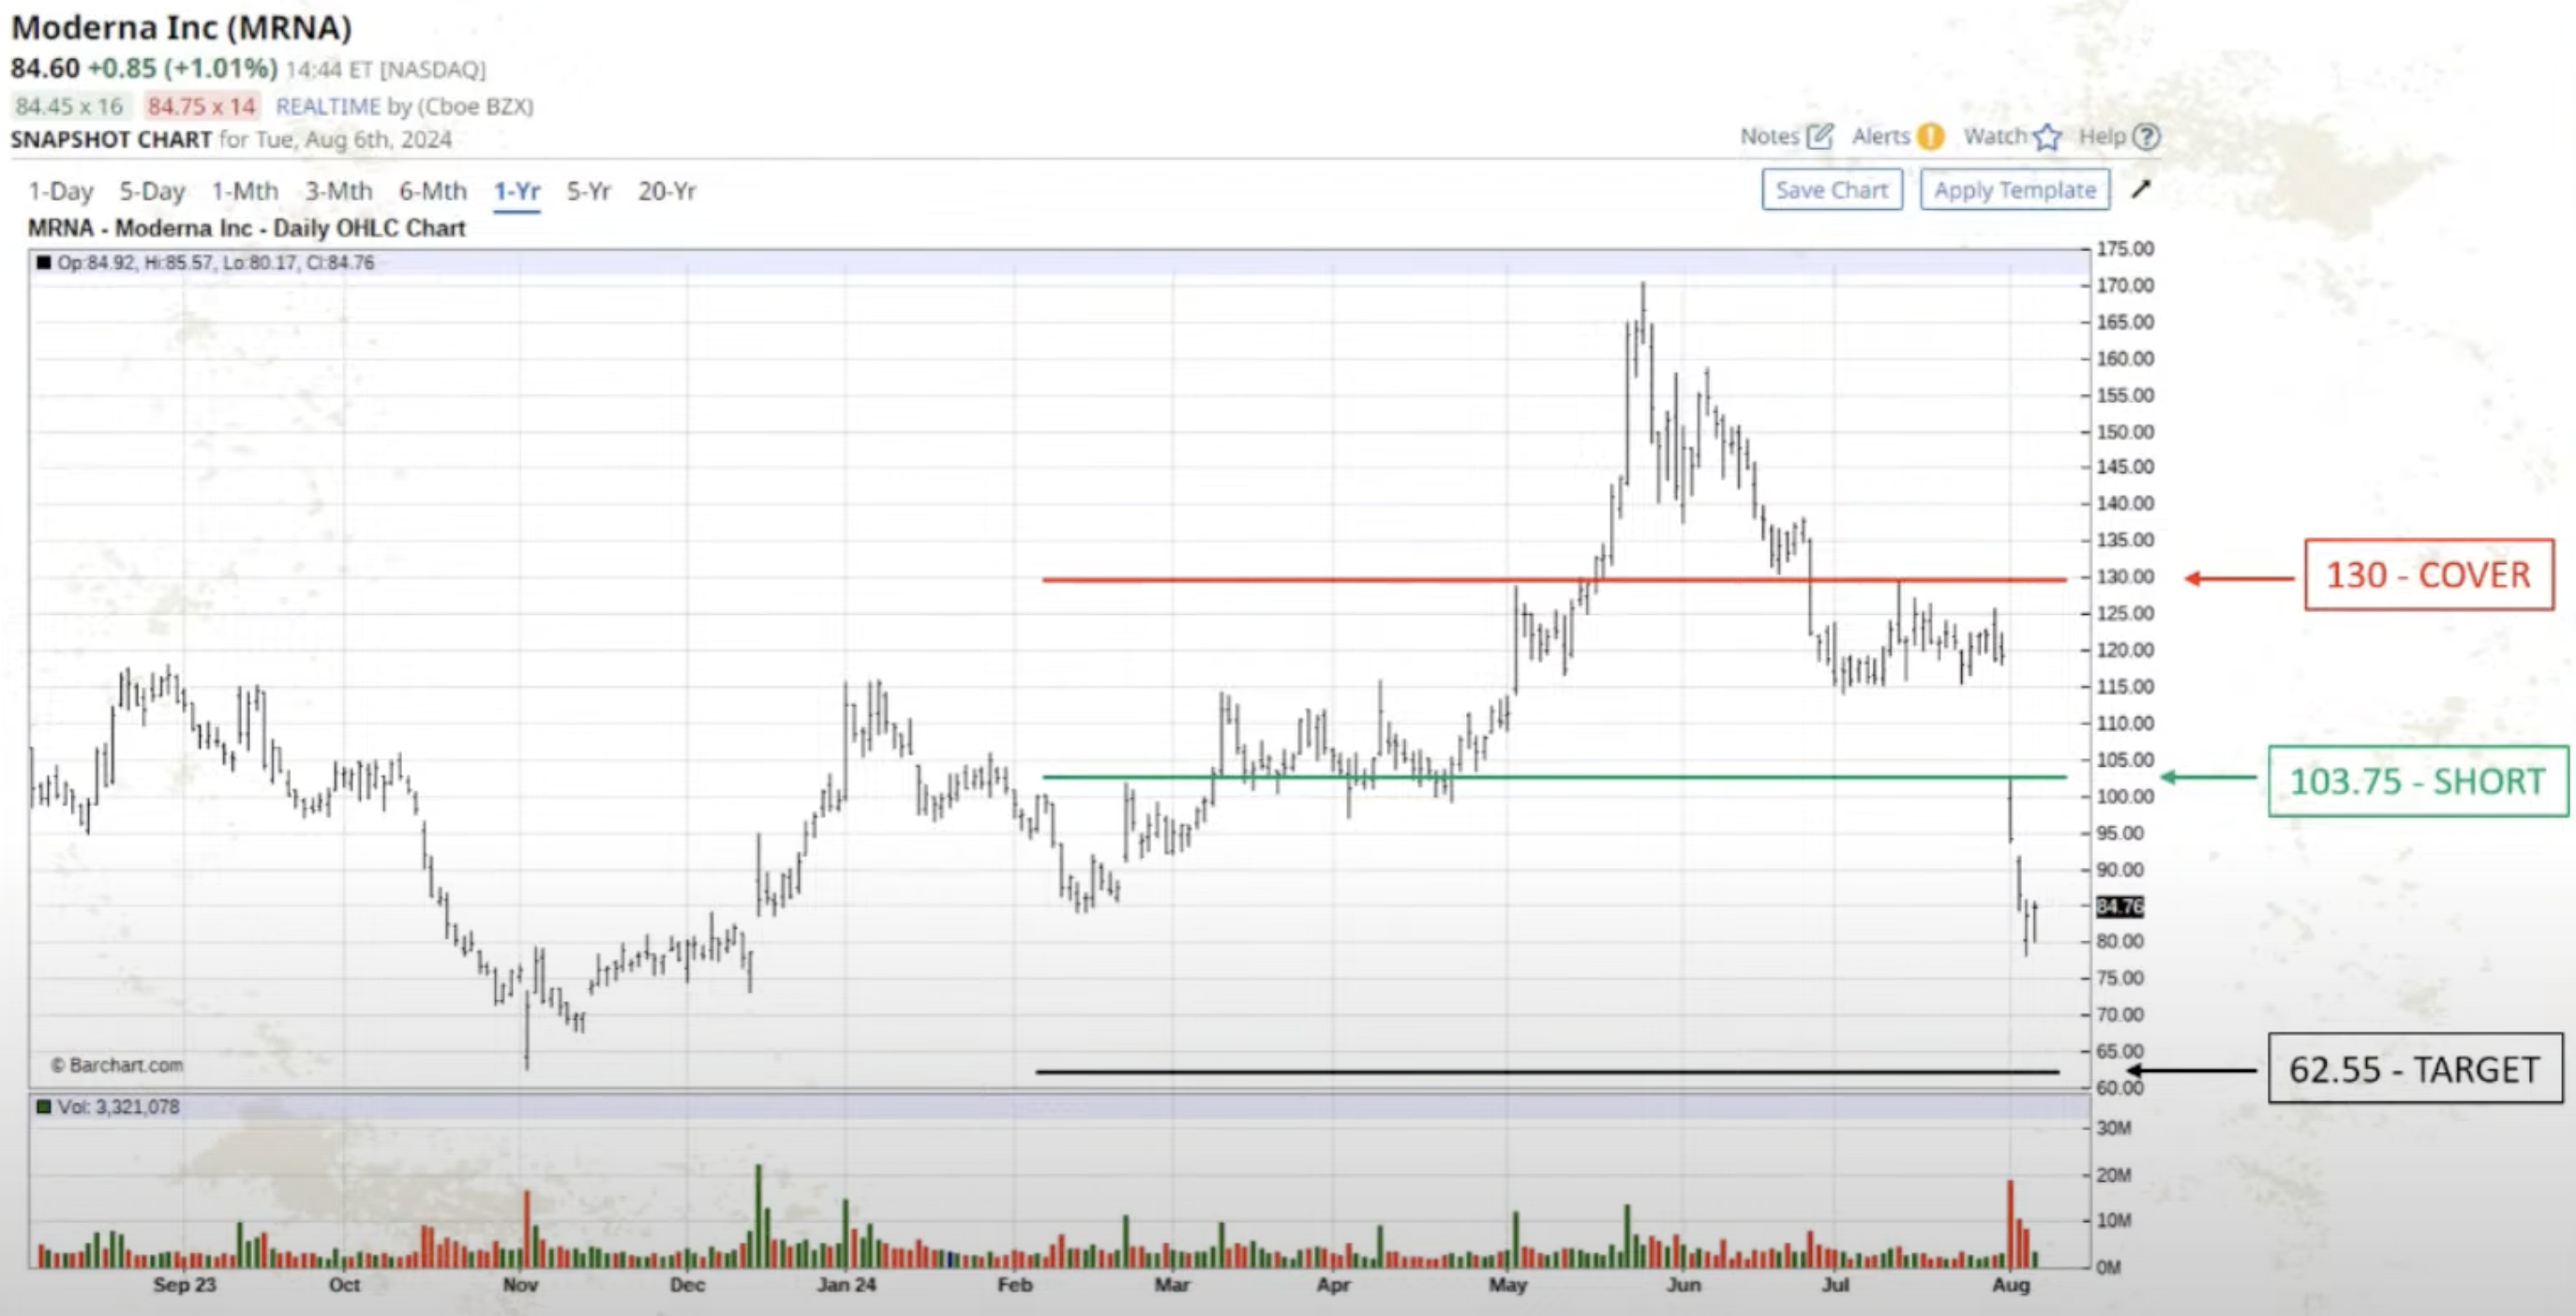The image size is (2576, 1316).
Task: Click the SNAPSHOT CHART heading
Action: click(x=111, y=139)
